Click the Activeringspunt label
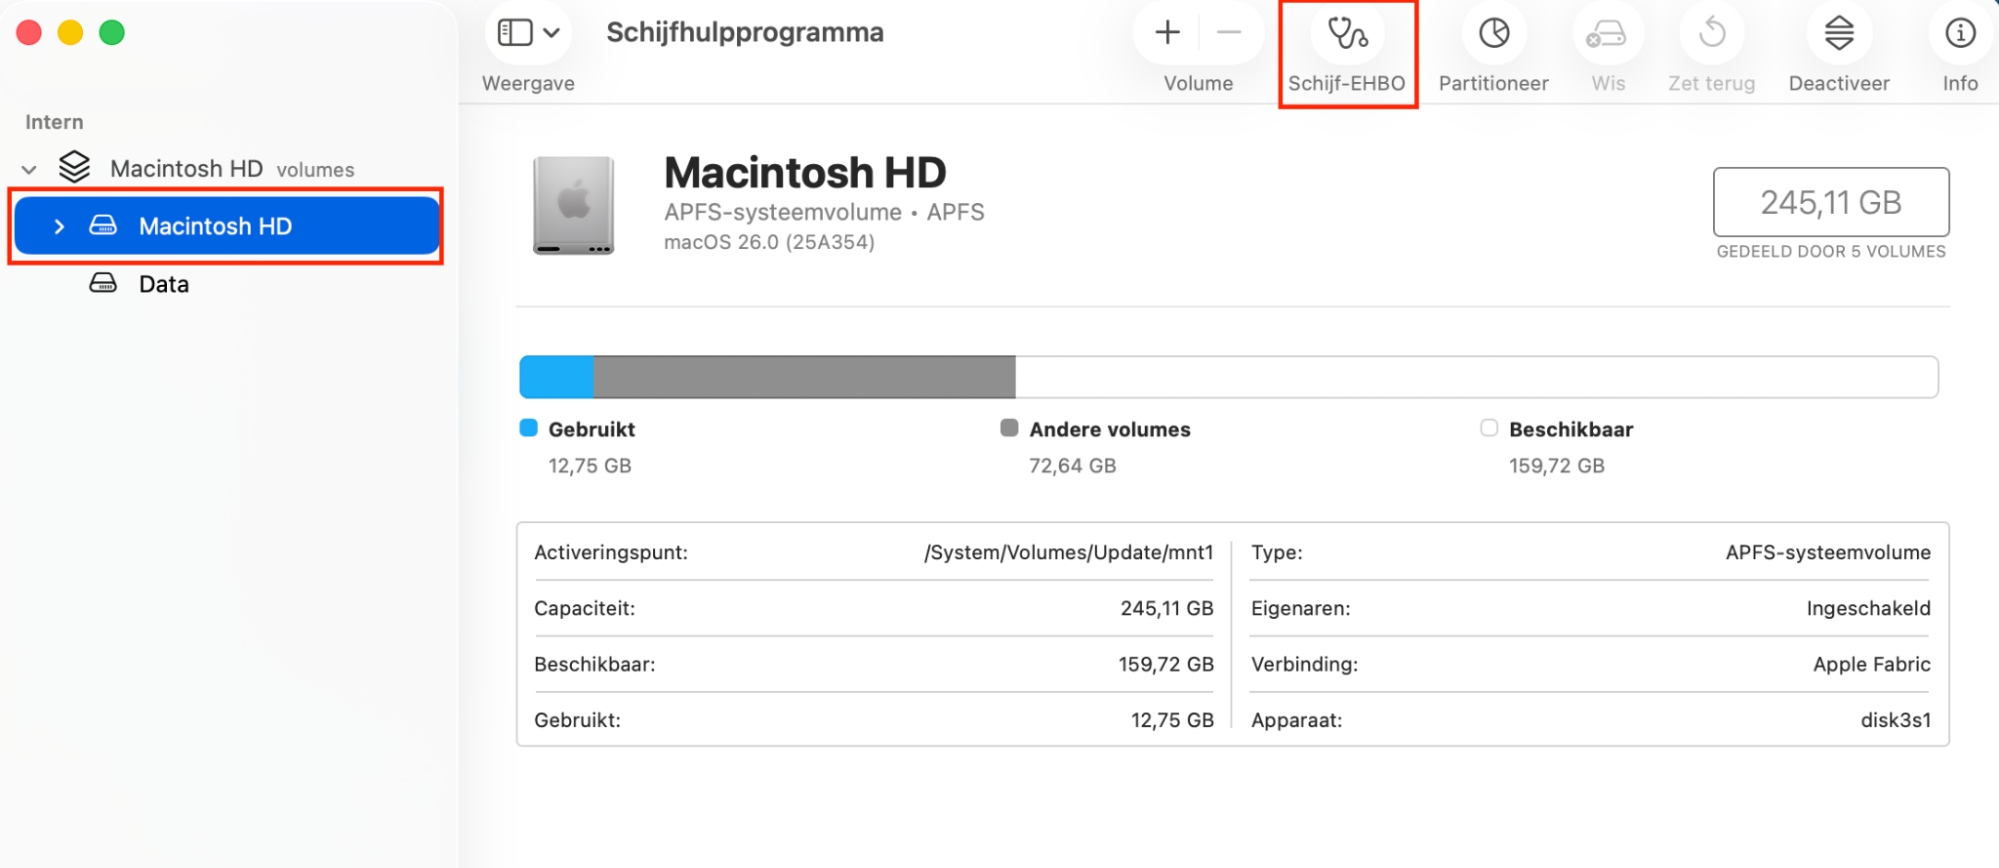The width and height of the screenshot is (1999, 868). click(x=610, y=552)
